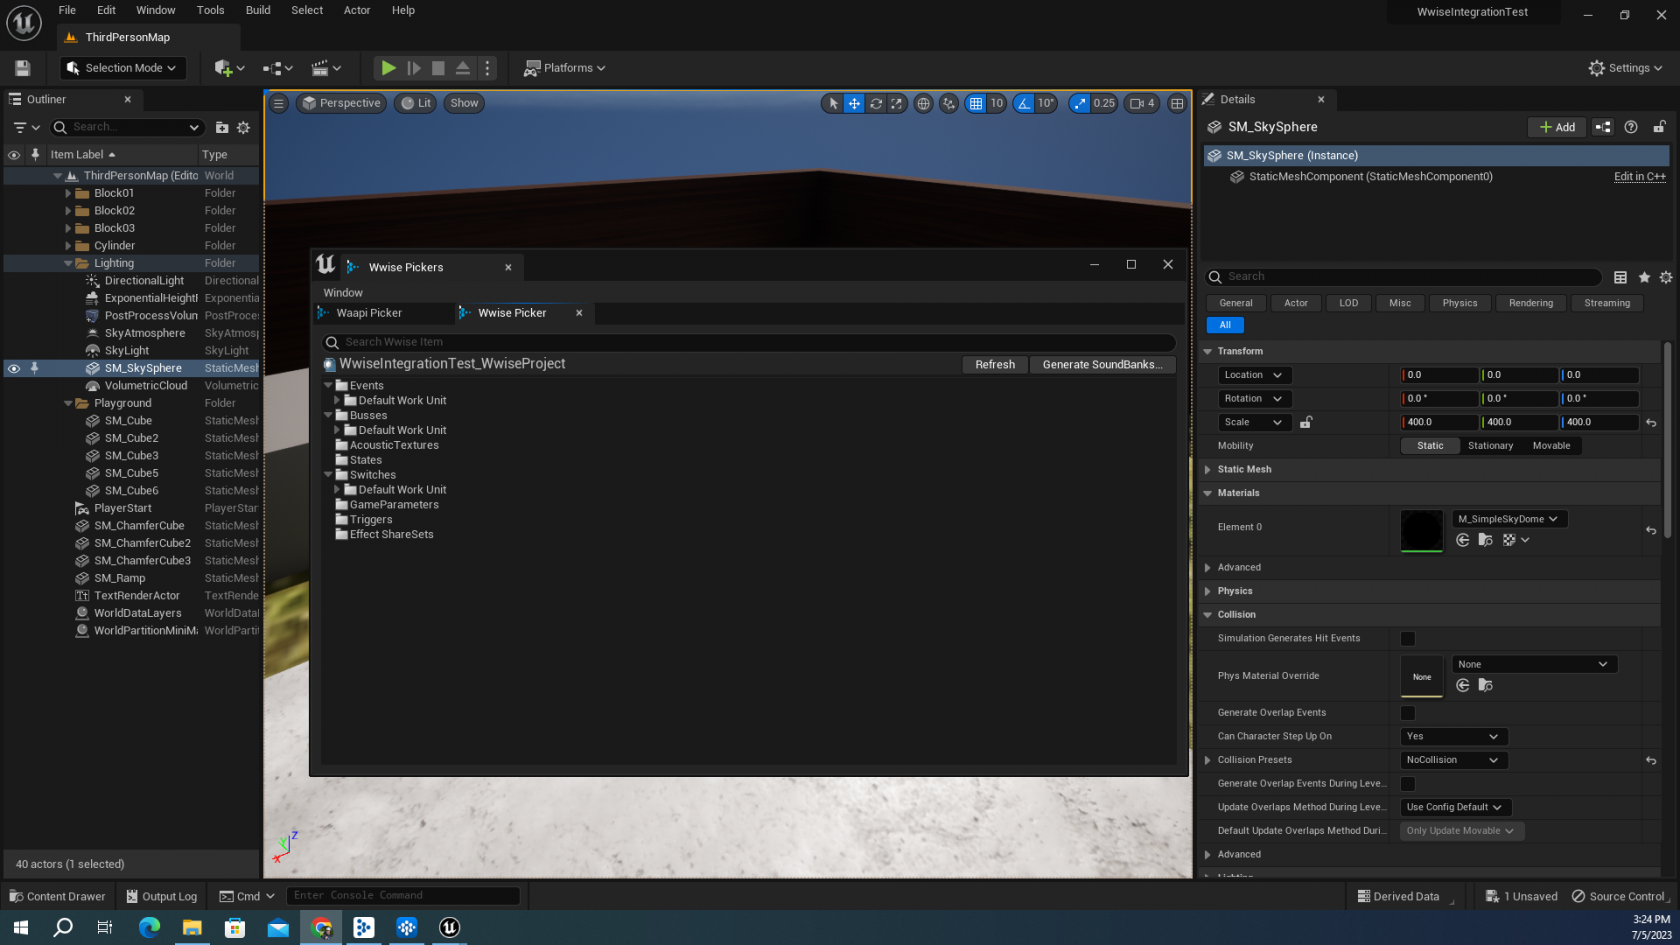Viewport: 1680px width, 945px height.
Task: Toggle visibility of SM_SkySphere in Outliner
Action: (14, 368)
